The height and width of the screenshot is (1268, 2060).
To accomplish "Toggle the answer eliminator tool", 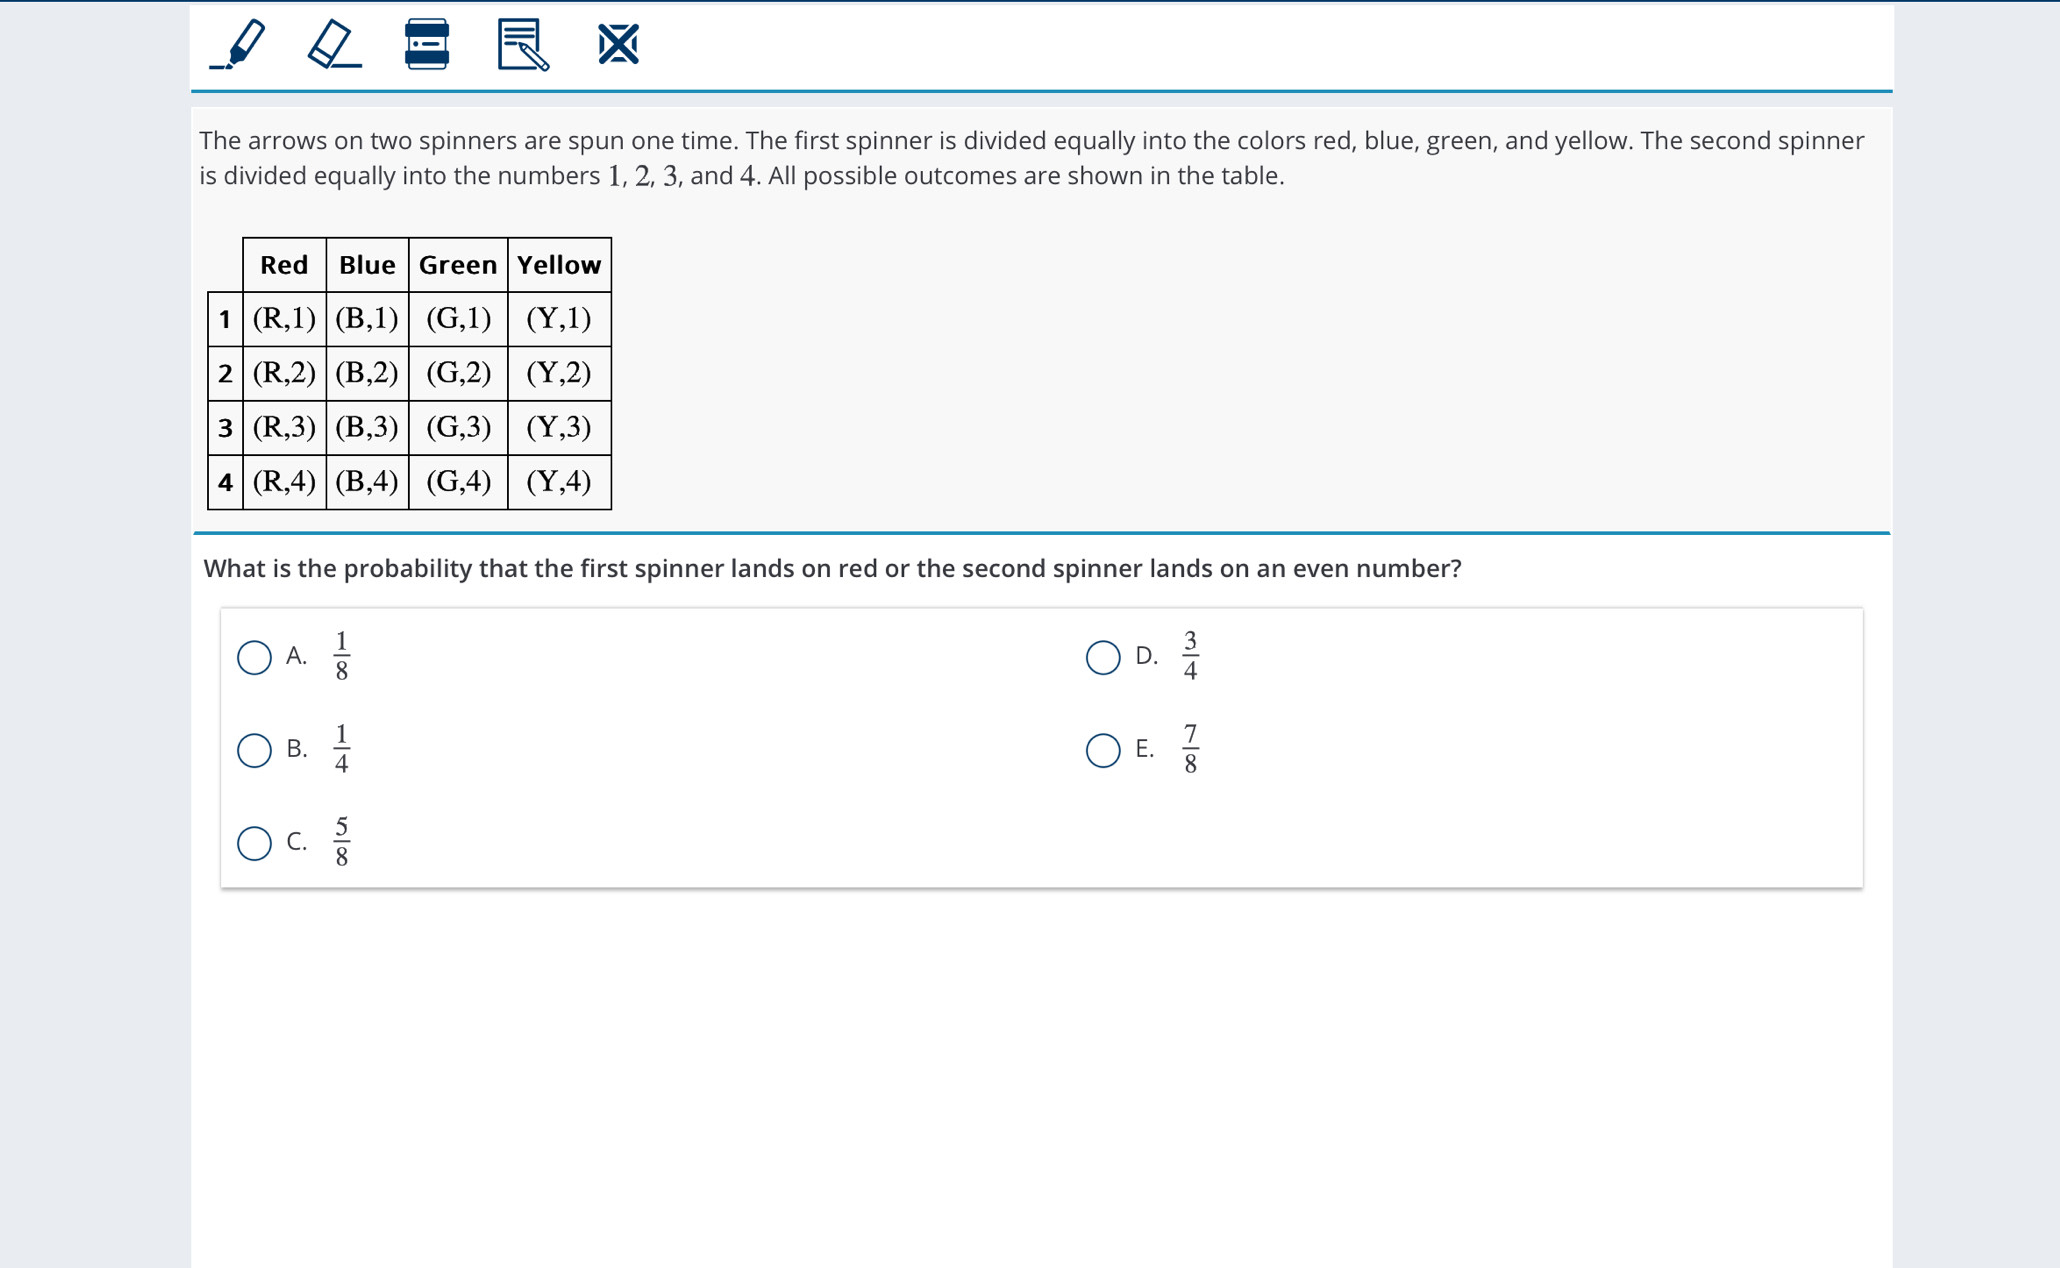I will click(x=618, y=44).
